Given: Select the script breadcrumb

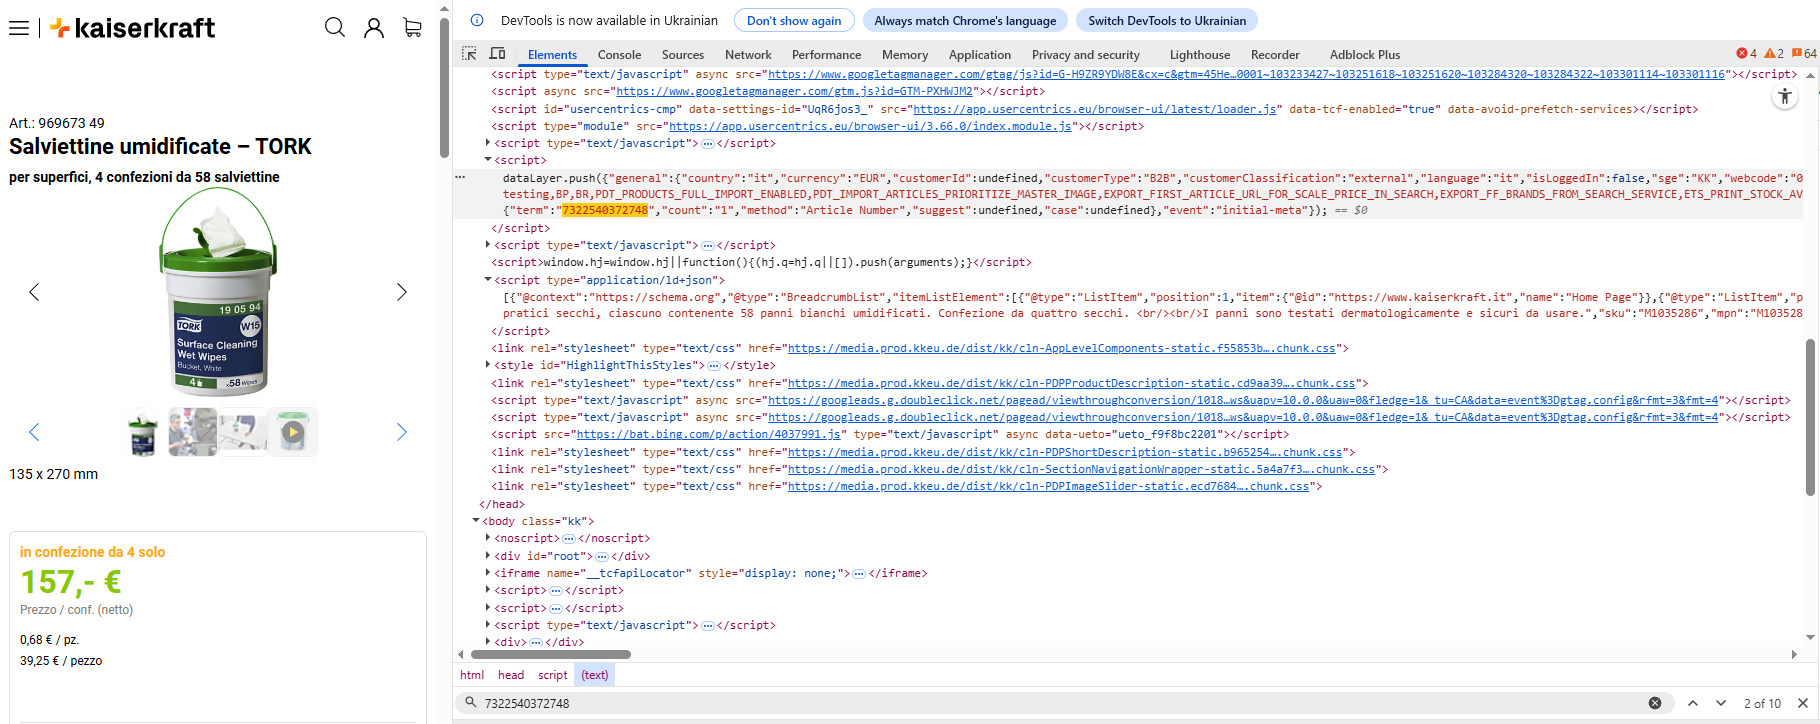Looking at the screenshot, I should click(x=552, y=675).
